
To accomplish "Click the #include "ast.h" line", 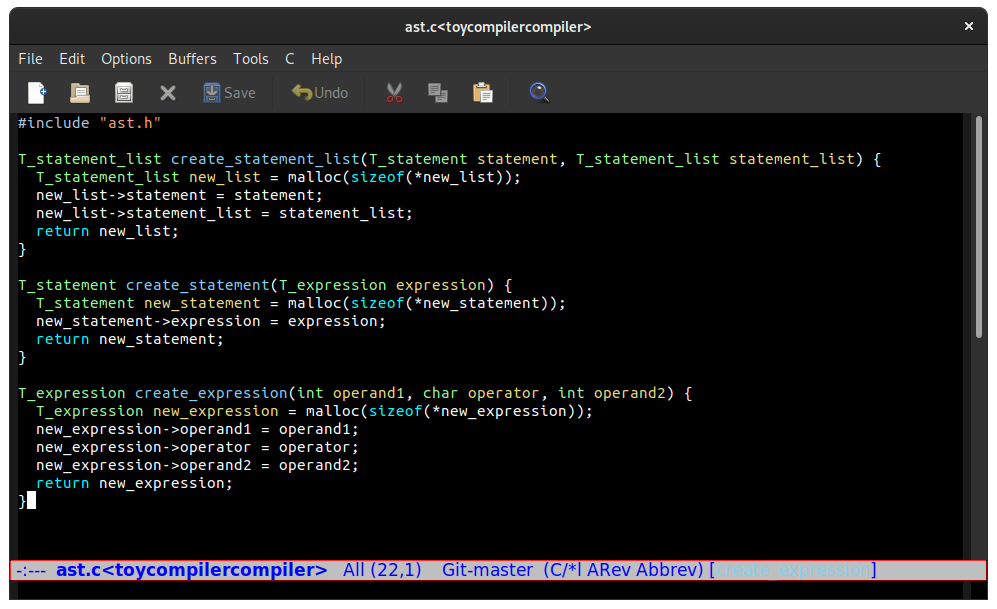I will [89, 123].
